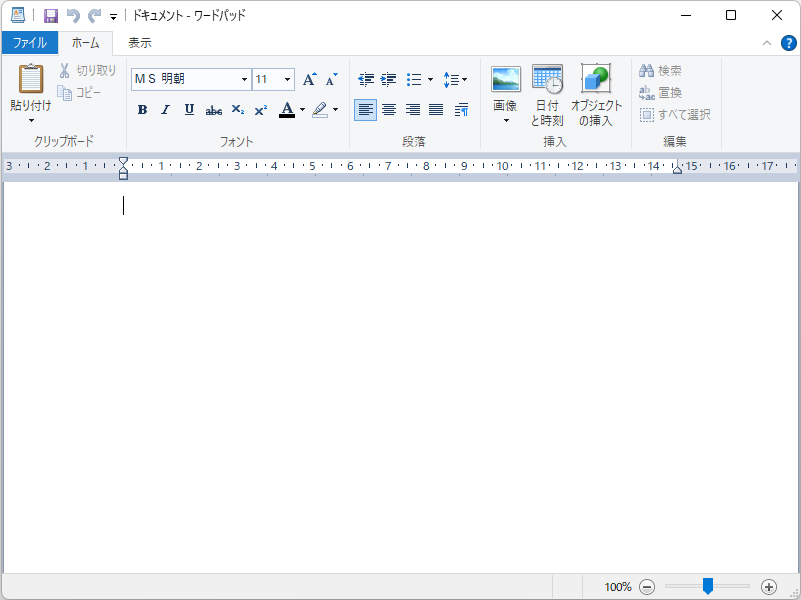Click the Redo arrow icon
Image resolution: width=801 pixels, height=600 pixels.
click(95, 16)
